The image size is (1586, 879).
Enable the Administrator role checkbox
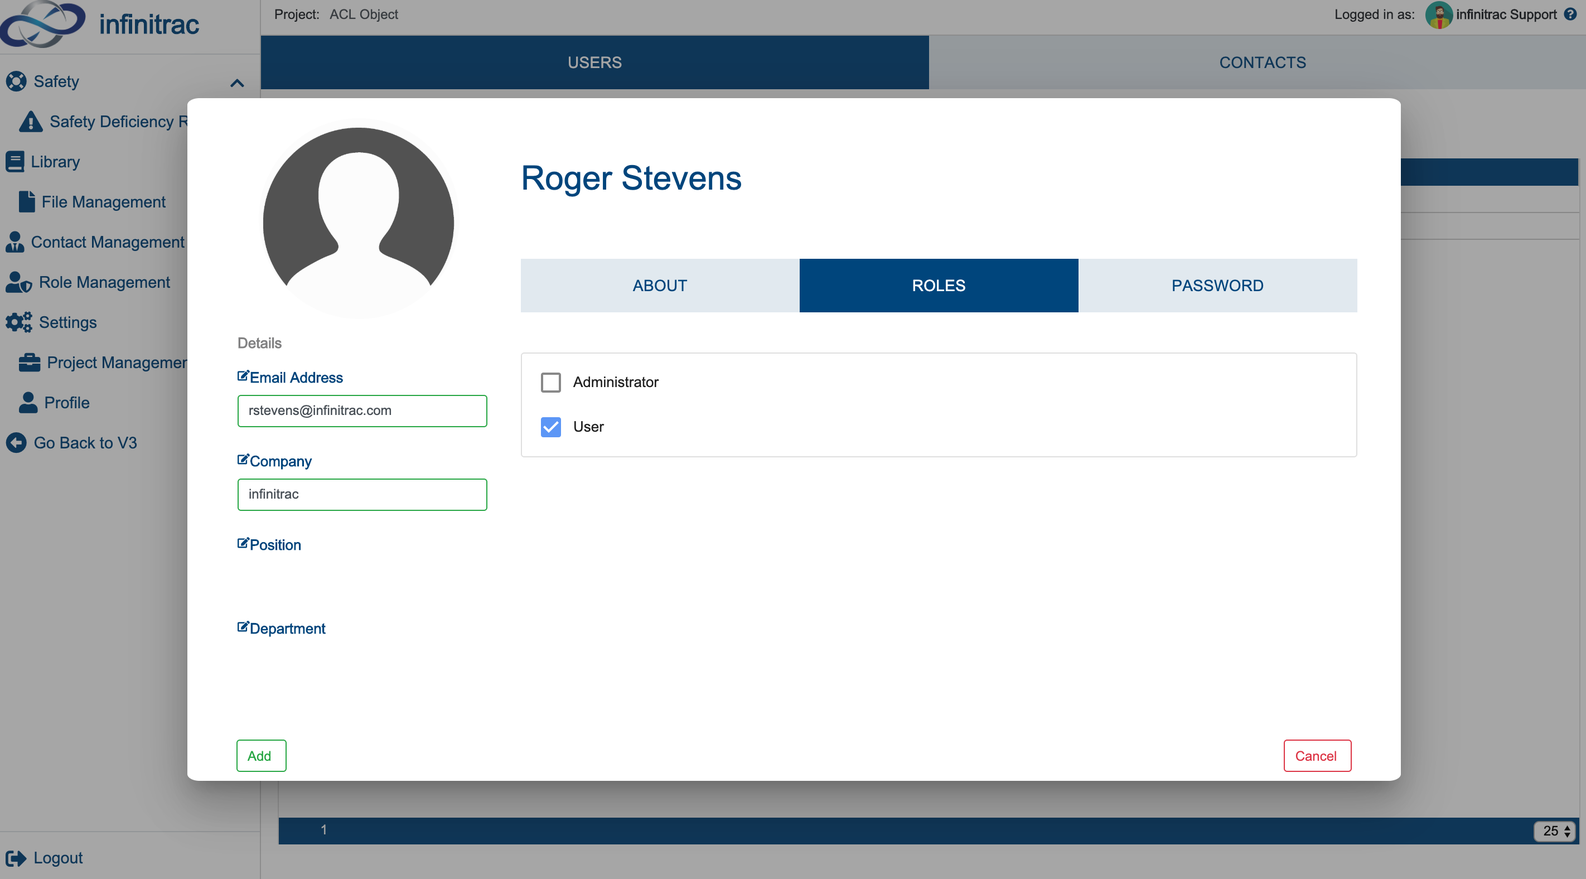click(x=551, y=382)
